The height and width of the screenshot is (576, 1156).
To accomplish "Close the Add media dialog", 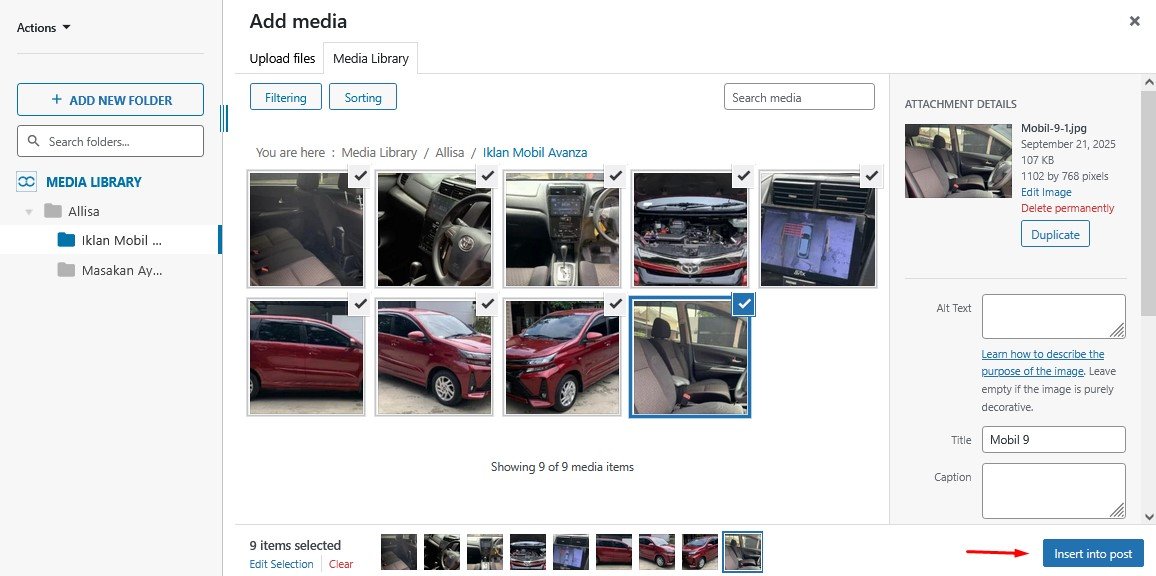I will click(x=1135, y=21).
